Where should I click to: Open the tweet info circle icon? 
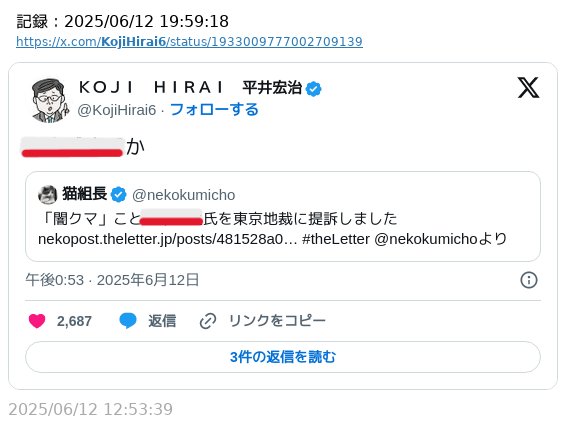529,280
